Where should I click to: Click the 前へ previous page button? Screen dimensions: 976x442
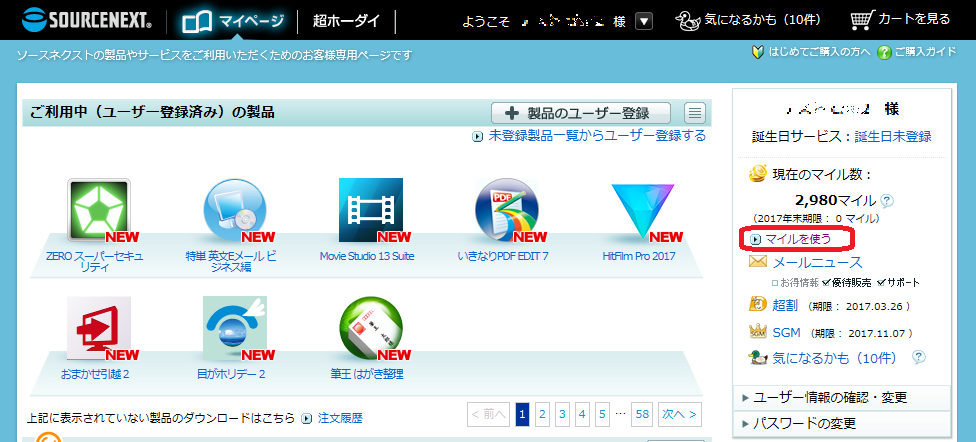[x=489, y=414]
